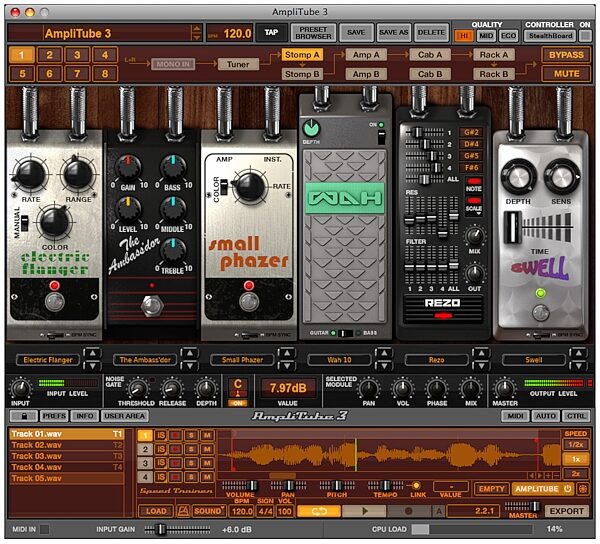Viewport: 600px width, 544px height.
Task: Set quality to ECO
Action: pos(509,36)
